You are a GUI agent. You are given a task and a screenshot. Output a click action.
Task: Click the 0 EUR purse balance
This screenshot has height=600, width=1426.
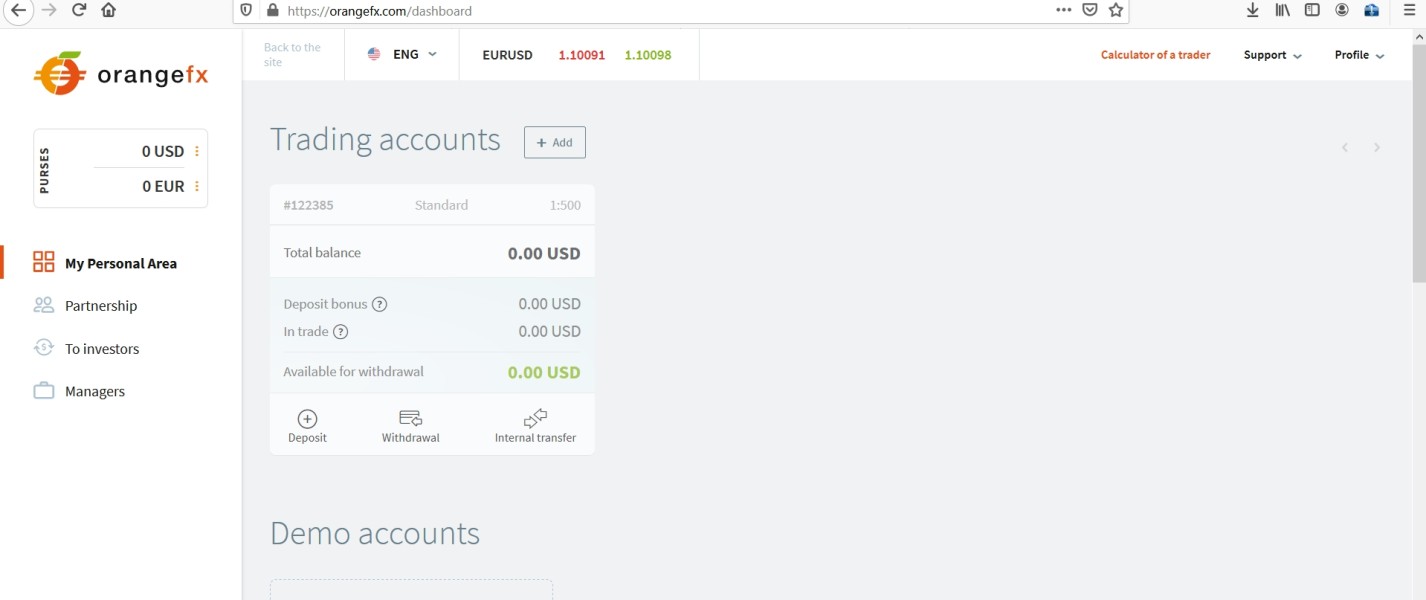[163, 186]
